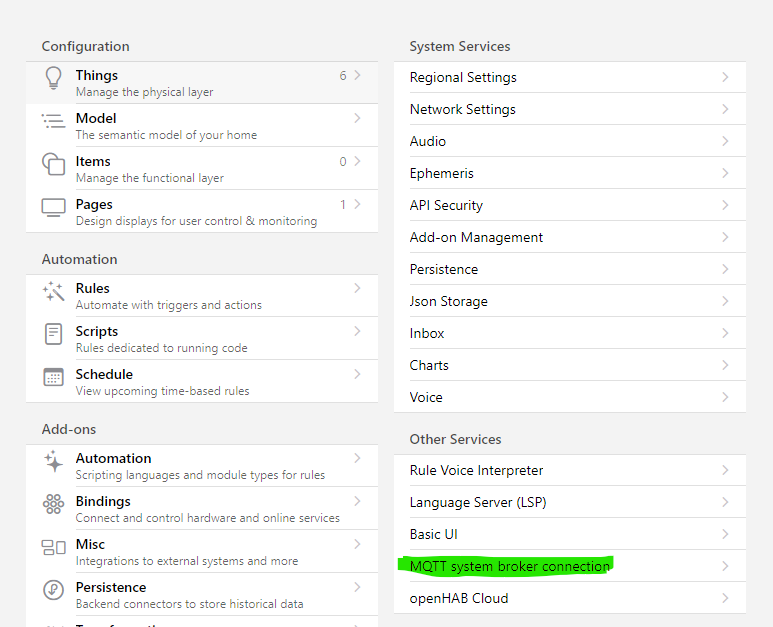Click the Persistence add-ons icon

[x=53, y=591]
